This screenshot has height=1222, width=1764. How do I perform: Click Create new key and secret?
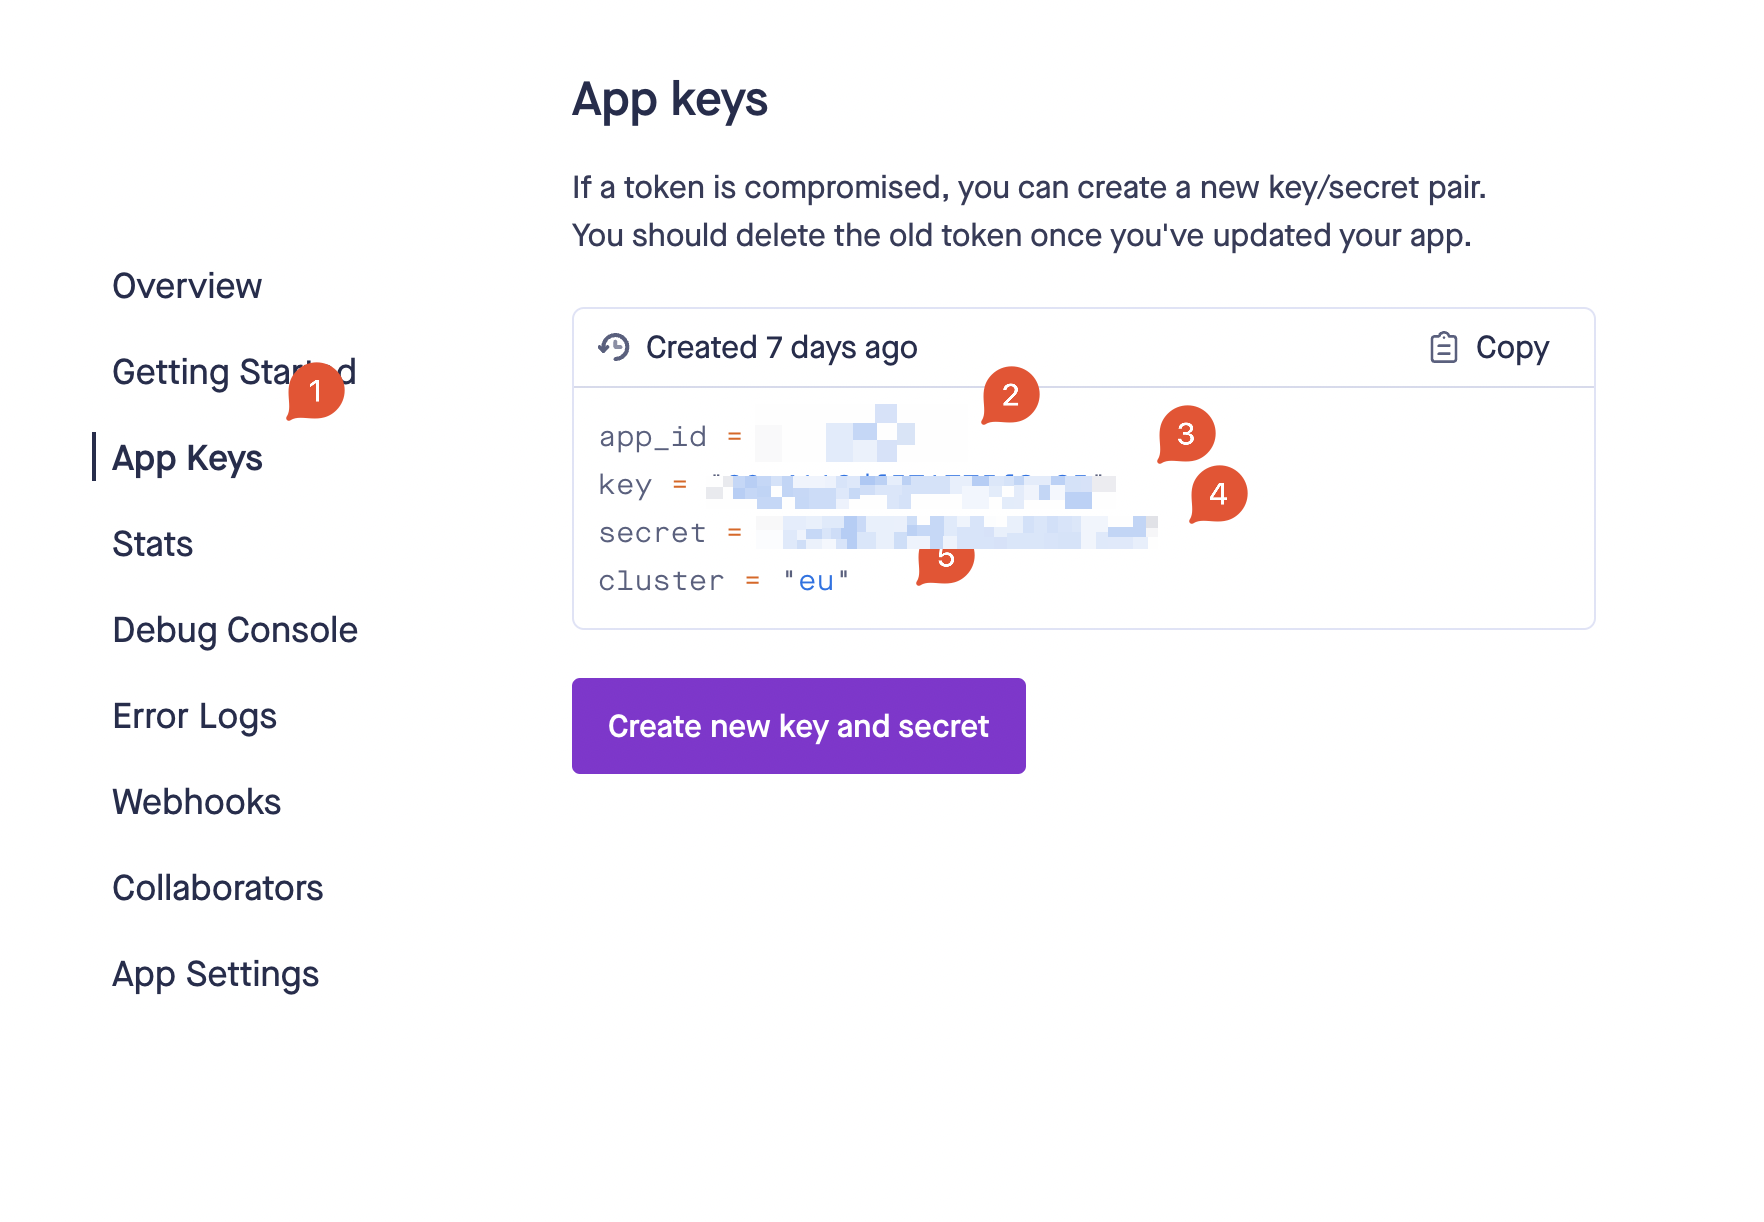click(798, 726)
